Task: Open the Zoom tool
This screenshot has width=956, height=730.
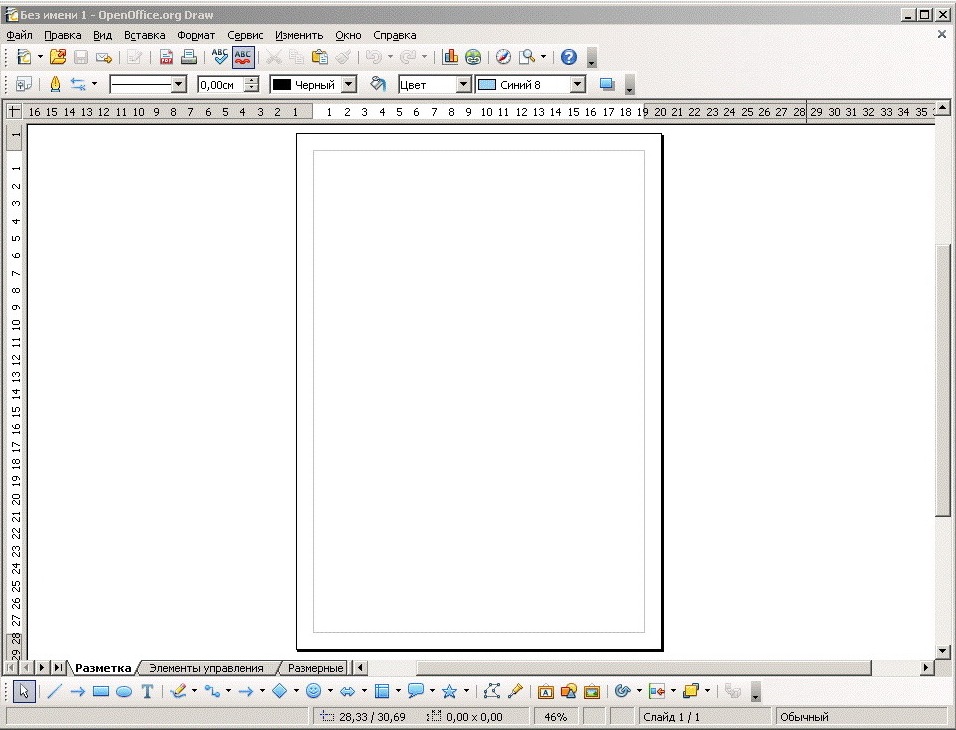Action: pyautogui.click(x=527, y=57)
